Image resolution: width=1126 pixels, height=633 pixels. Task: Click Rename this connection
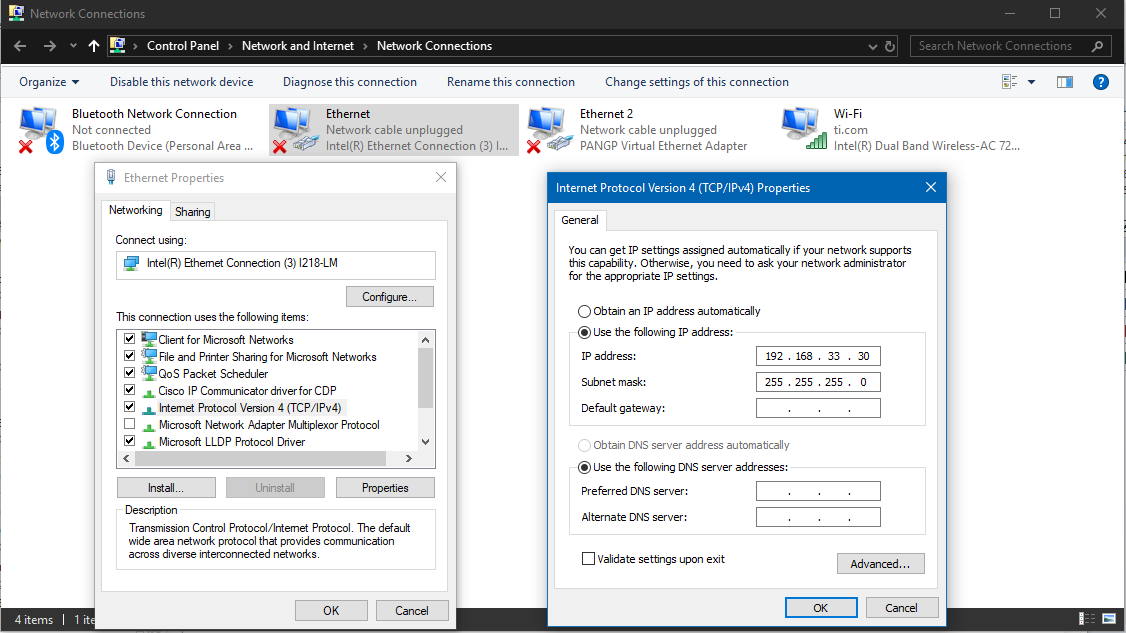click(x=511, y=82)
